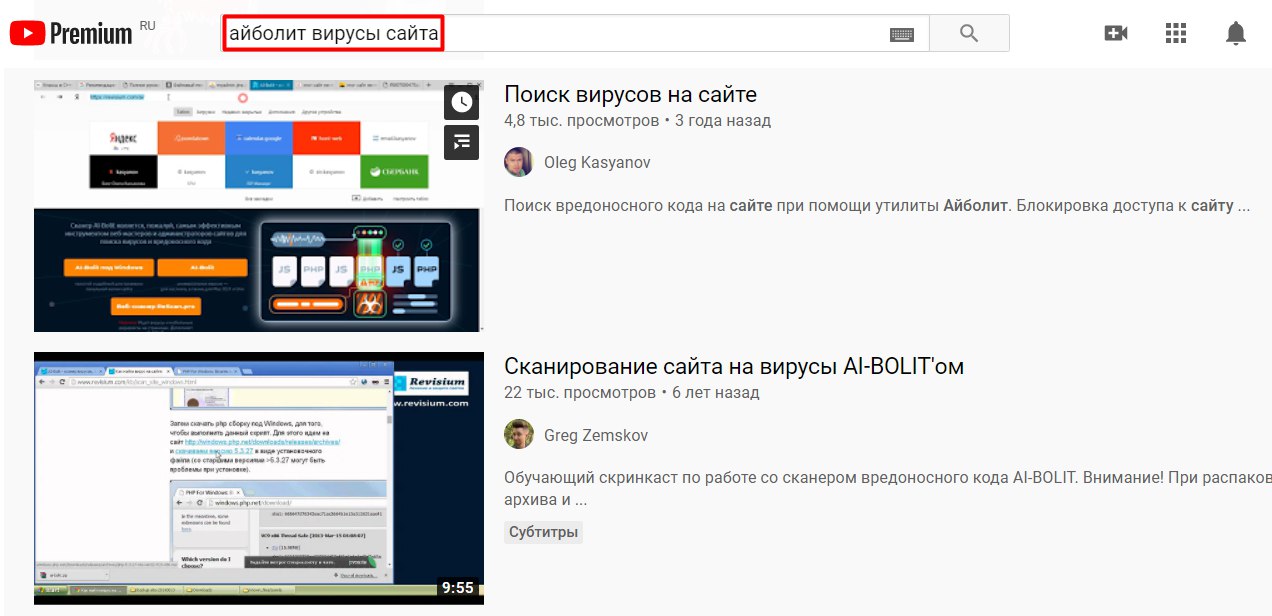The width and height of the screenshot is (1272, 616).
Task: Click Oleg Kasyanov channel avatar
Action: pyautogui.click(x=518, y=162)
